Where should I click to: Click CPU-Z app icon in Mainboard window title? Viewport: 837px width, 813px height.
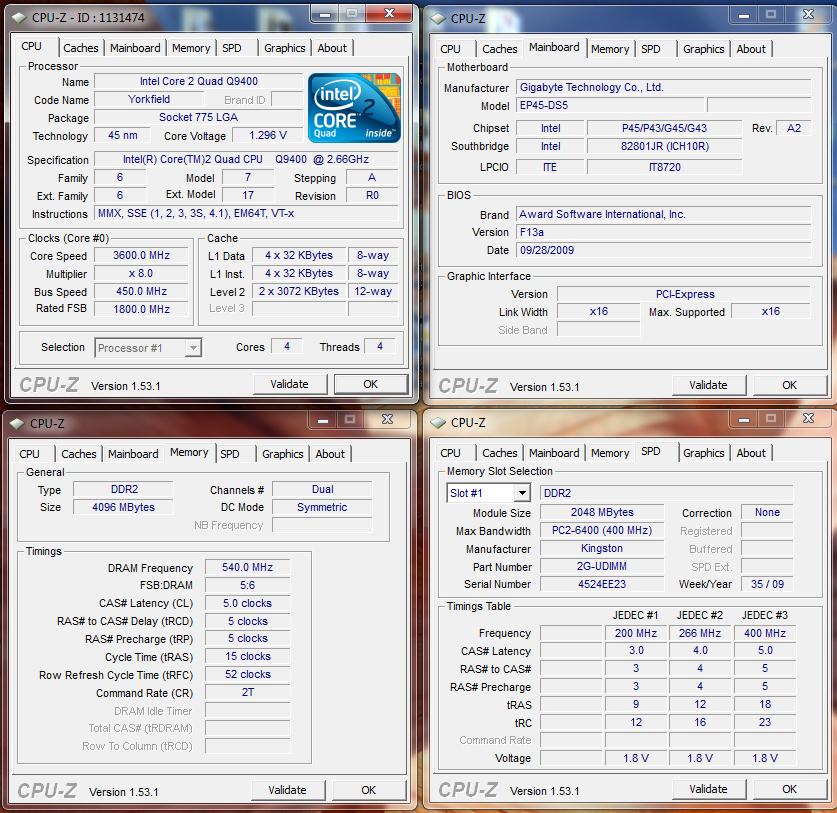click(x=439, y=19)
